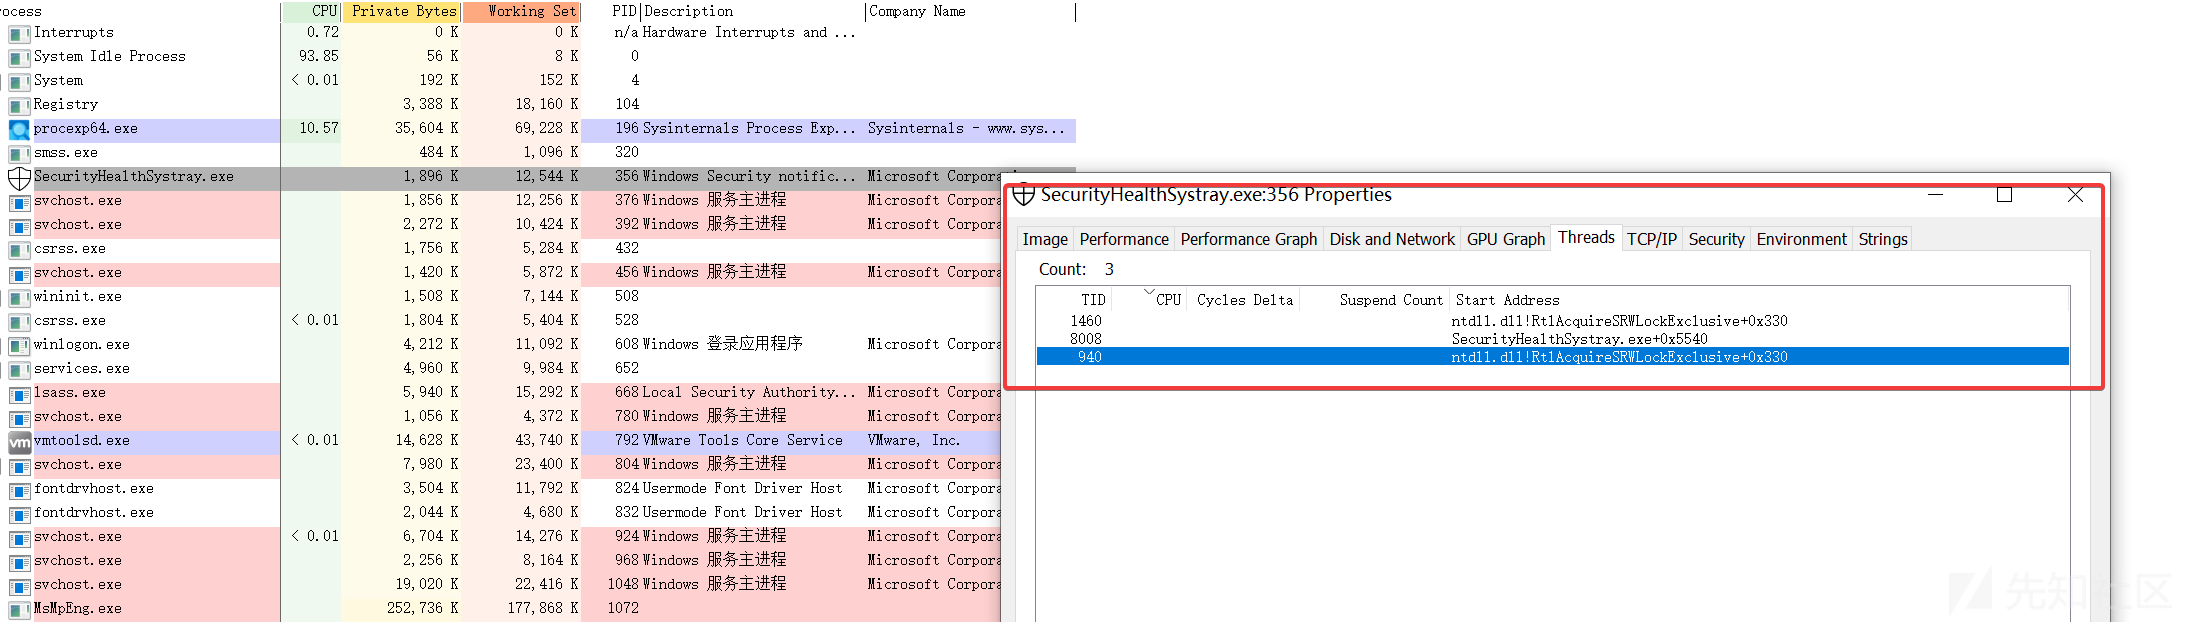Open the Performance Graph tab

click(1249, 239)
